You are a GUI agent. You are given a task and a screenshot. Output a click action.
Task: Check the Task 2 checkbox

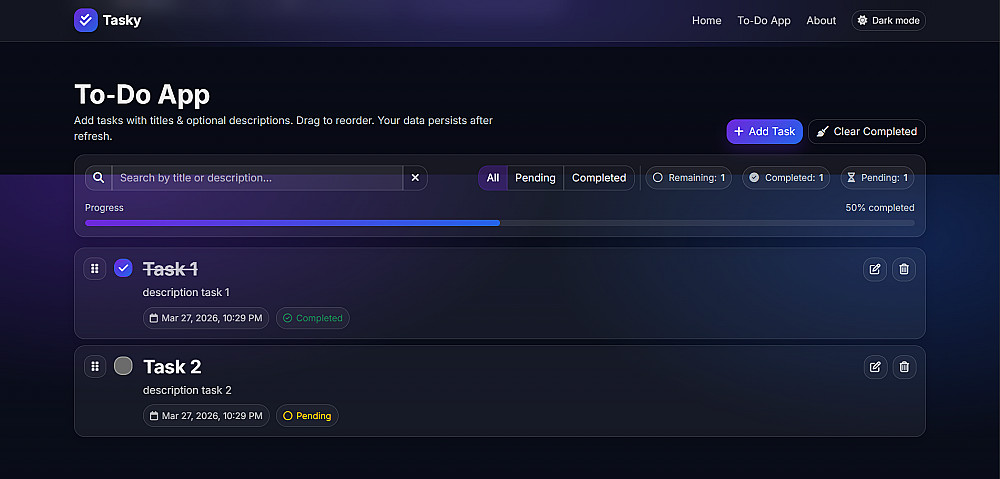coord(123,365)
